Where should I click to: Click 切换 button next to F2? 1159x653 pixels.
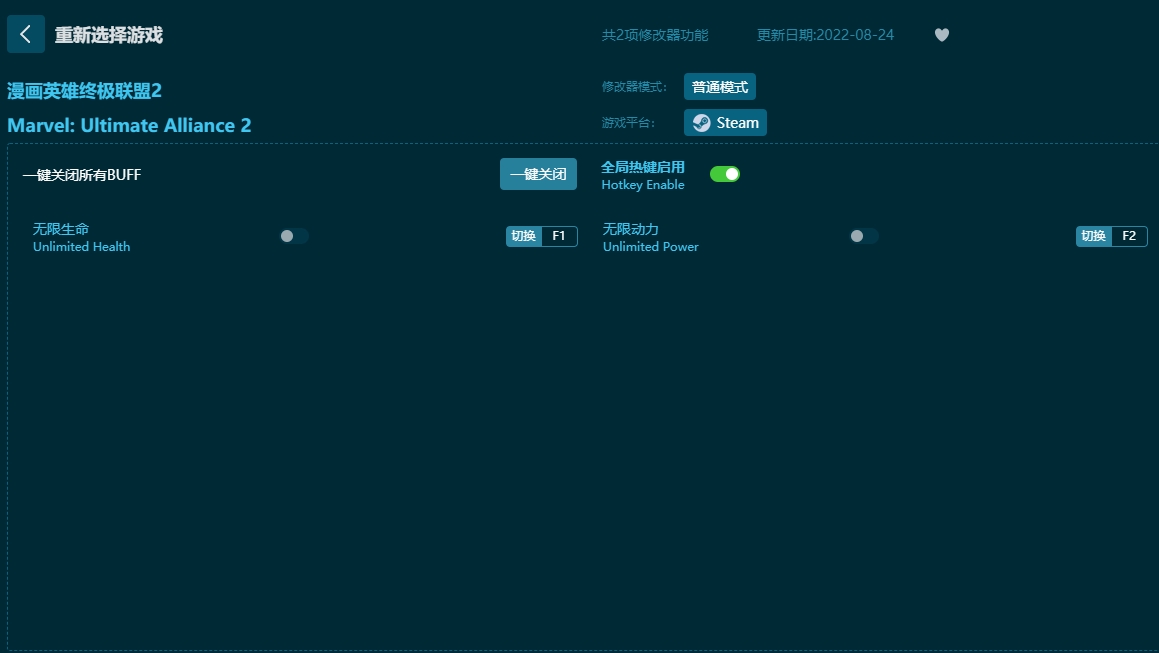(x=1093, y=236)
